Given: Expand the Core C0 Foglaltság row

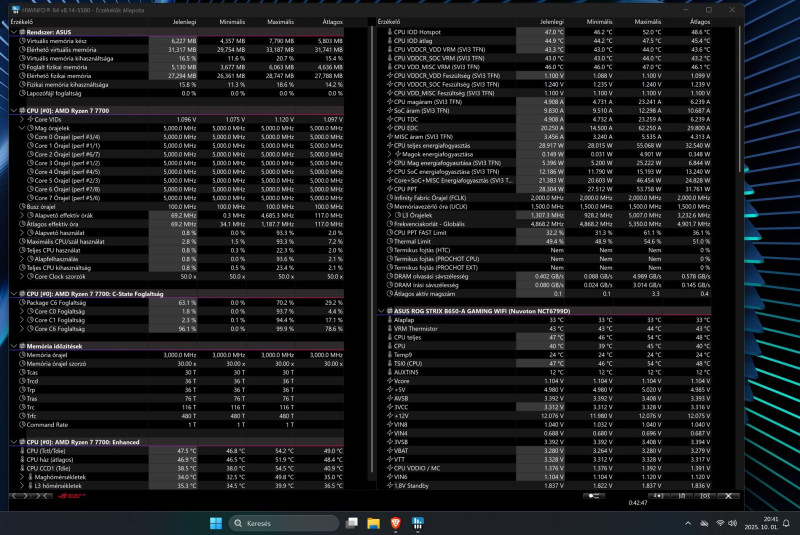Looking at the screenshot, I should 22,311.
